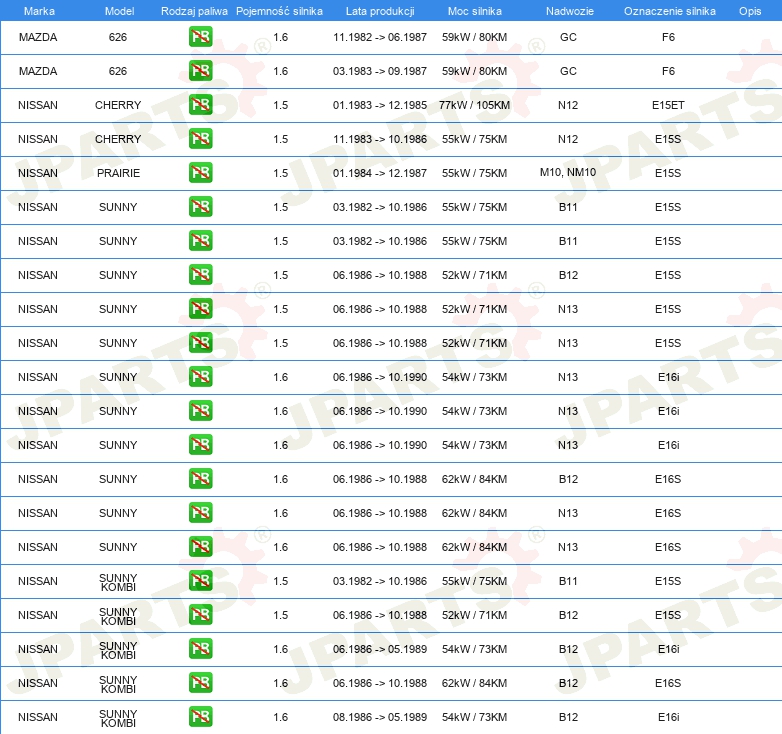Select the date range 06.1986 -> 05.1989
Screen dimensions: 782x734
click(x=380, y=649)
